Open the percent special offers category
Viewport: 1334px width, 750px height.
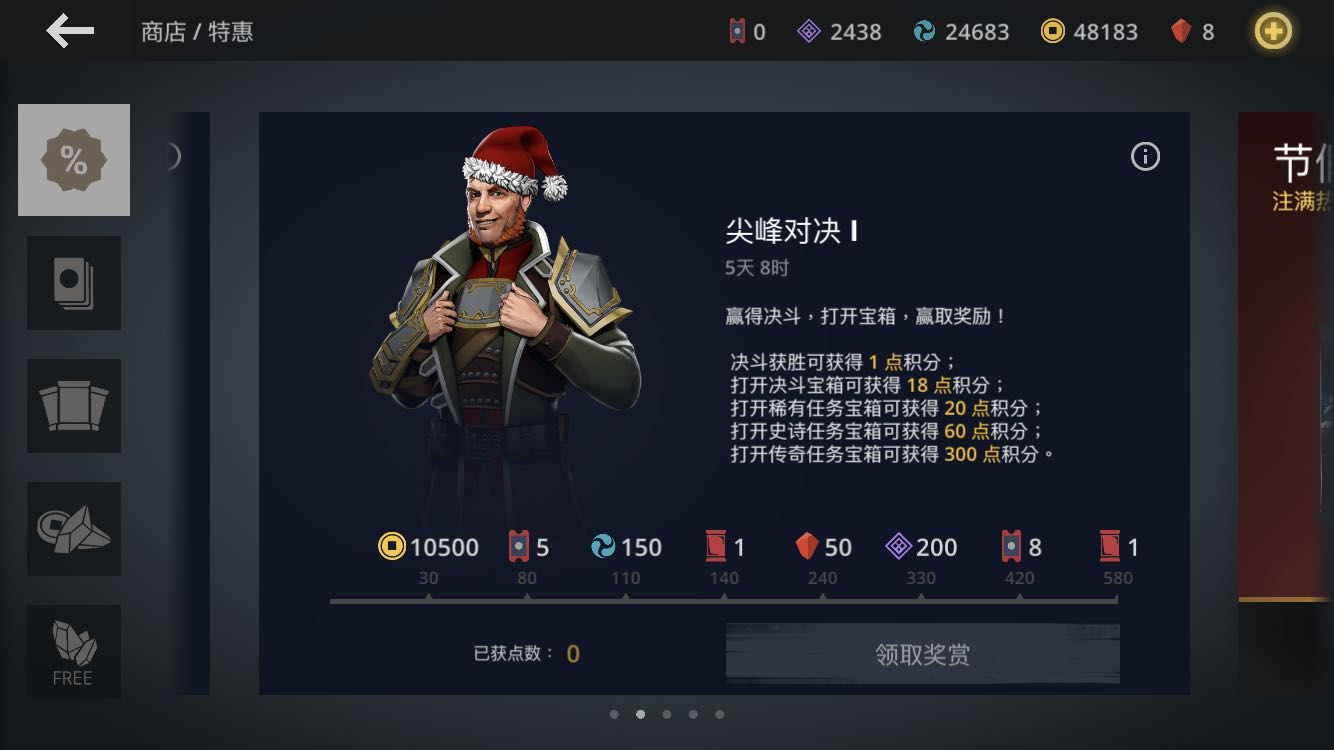[x=74, y=160]
